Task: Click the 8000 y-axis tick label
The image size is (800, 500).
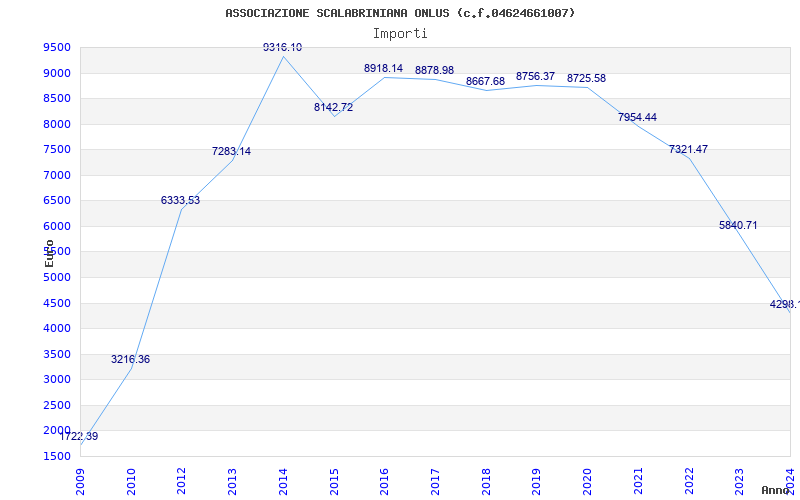Action: pyautogui.click(x=57, y=124)
